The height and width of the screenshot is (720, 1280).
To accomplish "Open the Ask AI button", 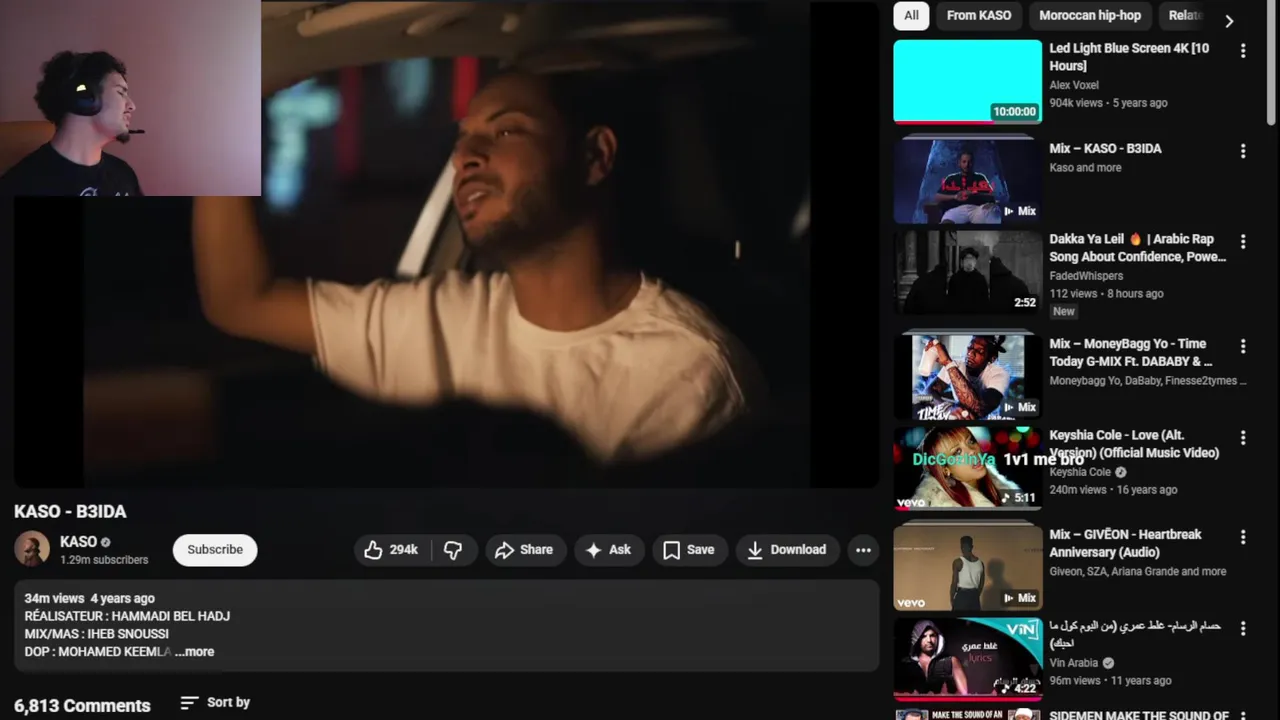I will click(608, 550).
